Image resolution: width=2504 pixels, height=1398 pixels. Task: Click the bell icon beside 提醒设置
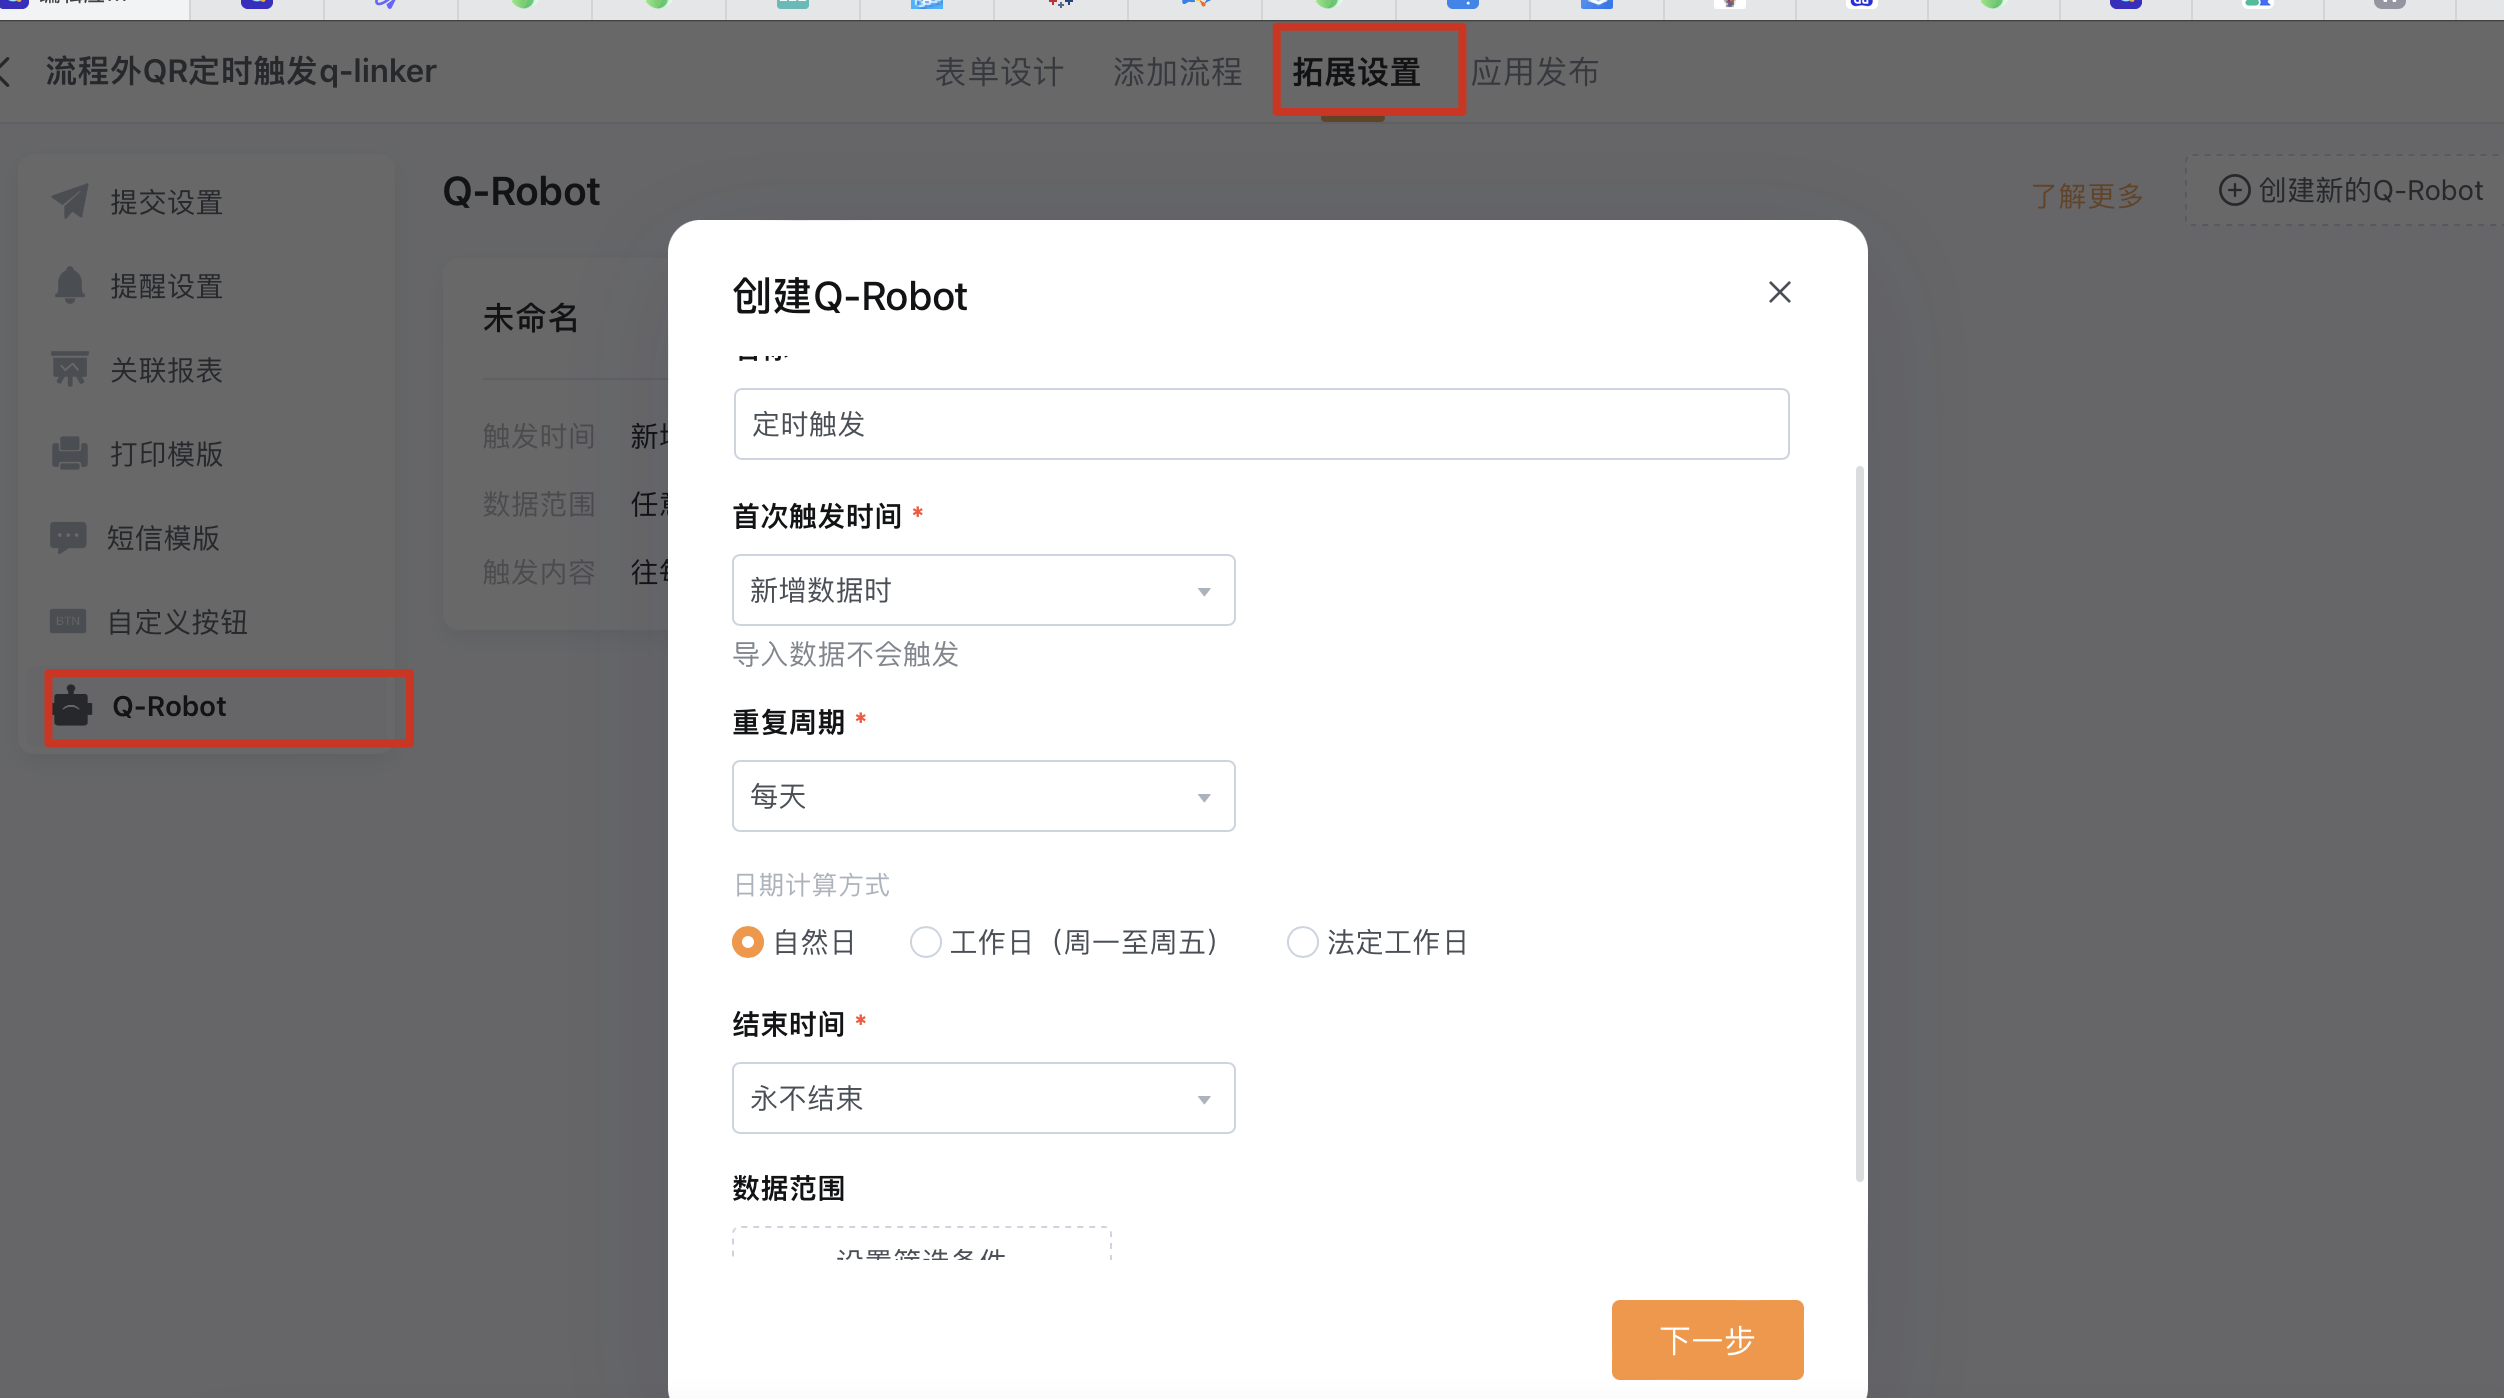point(69,285)
